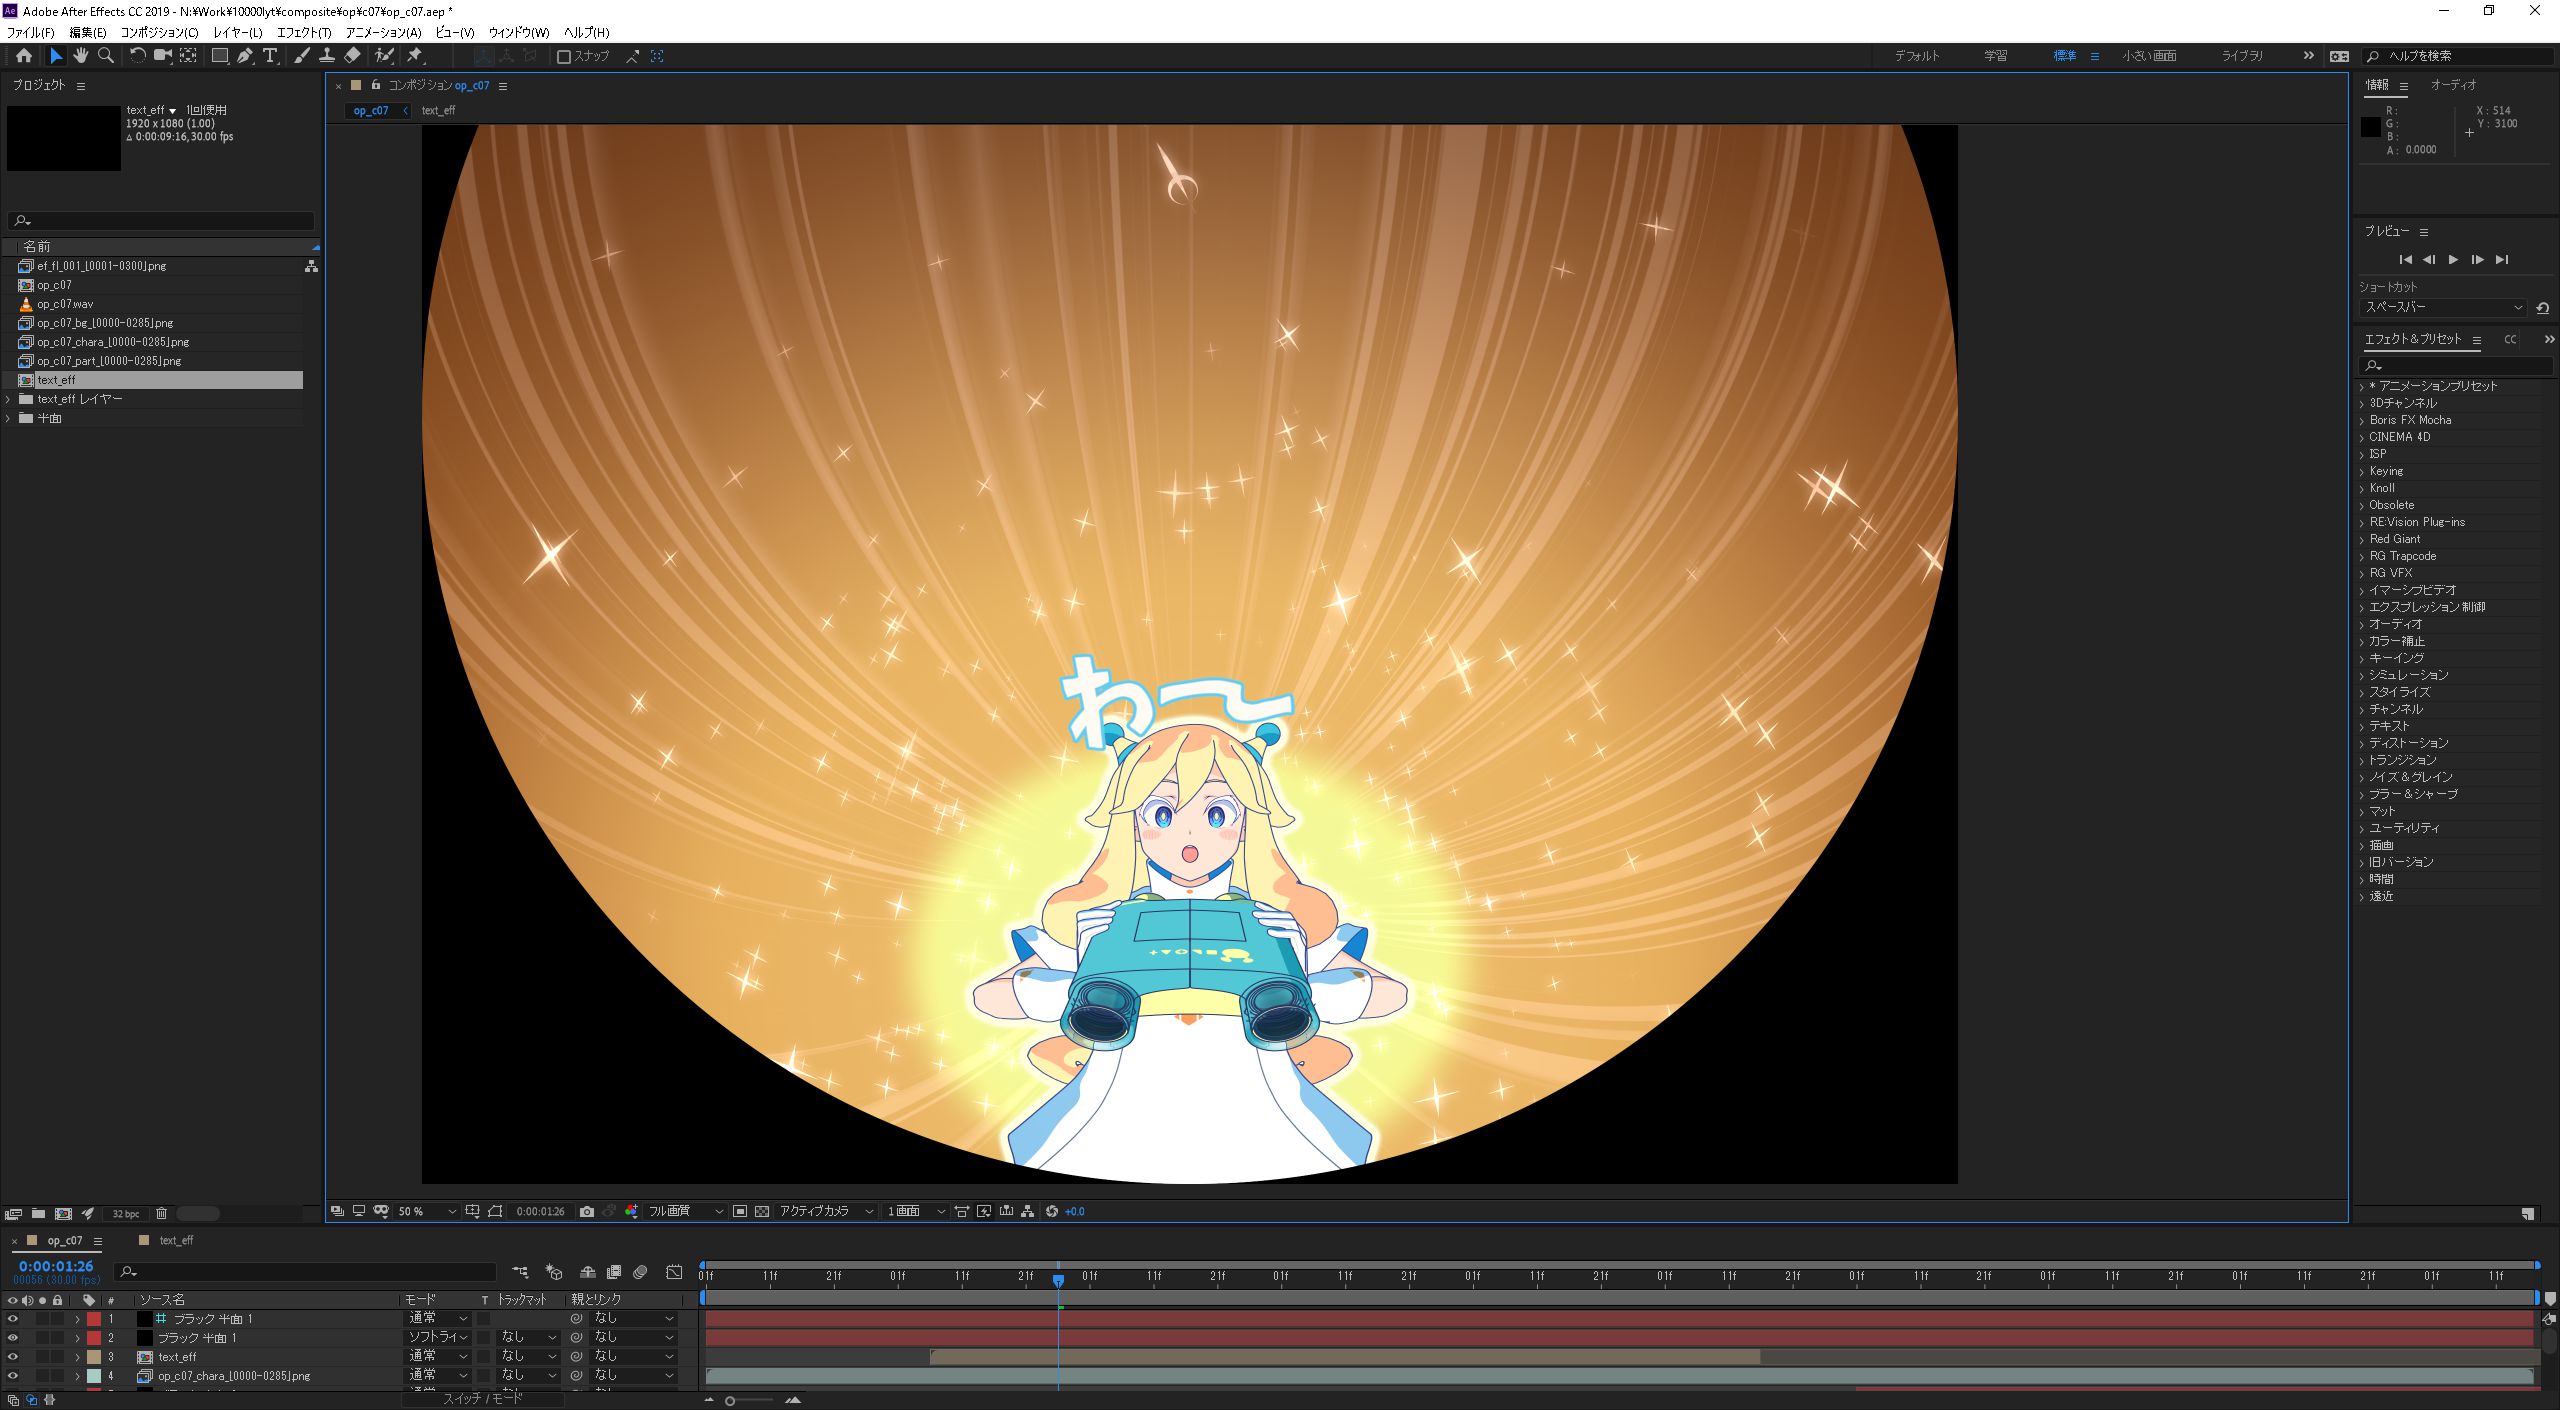Toggle the スナップ snapping checkbox
Screen dimensions: 2560x1410
click(x=564, y=57)
